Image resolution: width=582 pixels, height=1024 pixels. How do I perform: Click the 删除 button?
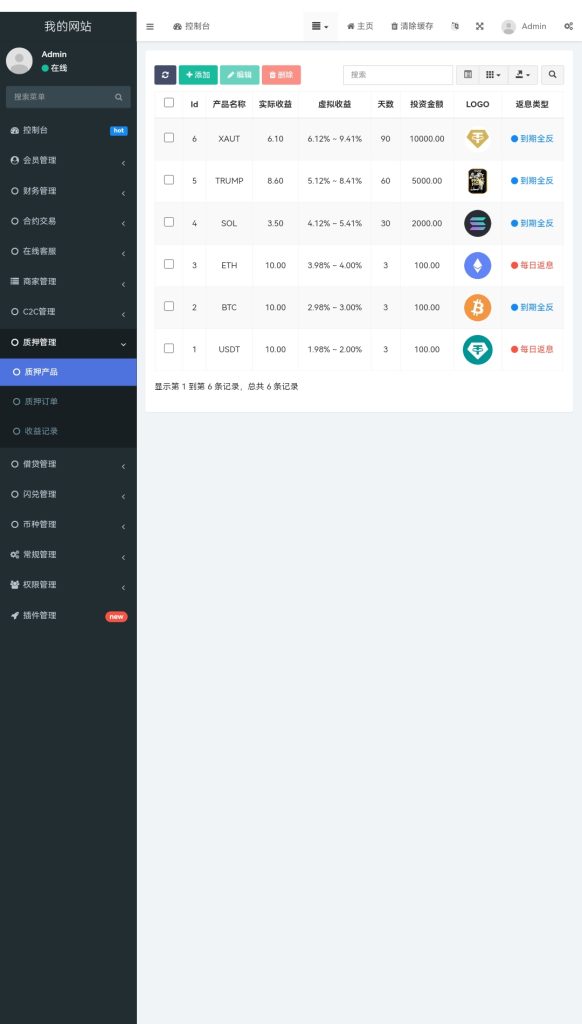tap(282, 75)
